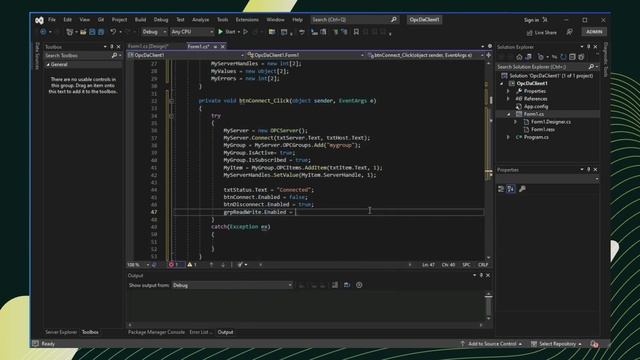The height and width of the screenshot is (360, 640).
Task: Collapse the General group in Toolbox
Action: 48,64
